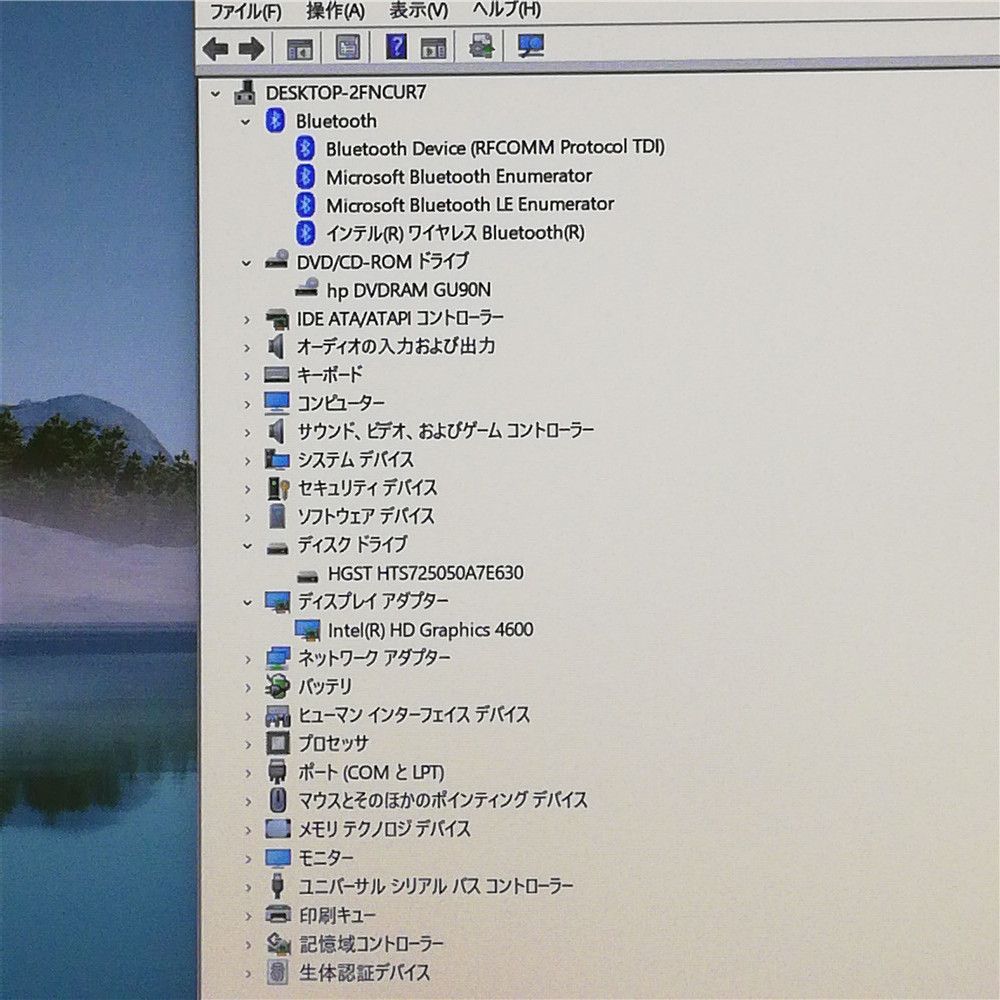The image size is (1000, 1000).
Task: Expand the プロセッサ category
Action: point(247,744)
